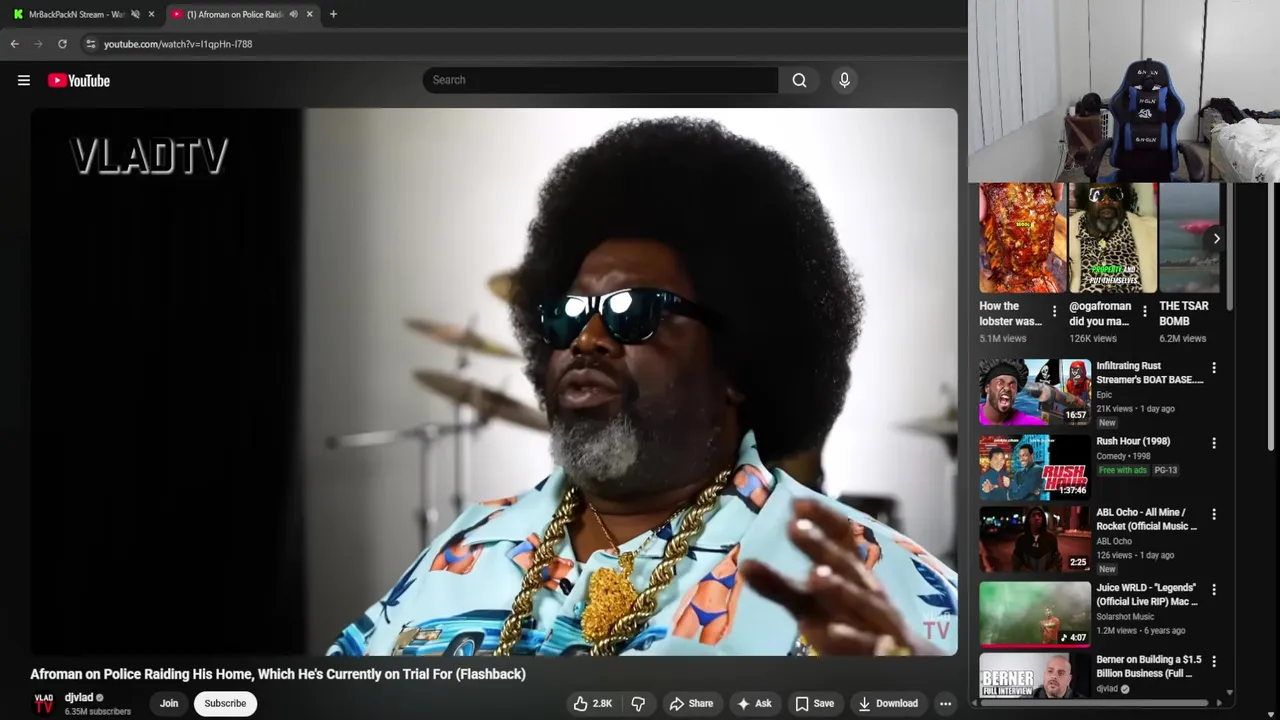Click the page's main vertical scrollbar
Screen dimensions: 1280x720
click(x=1273, y=317)
